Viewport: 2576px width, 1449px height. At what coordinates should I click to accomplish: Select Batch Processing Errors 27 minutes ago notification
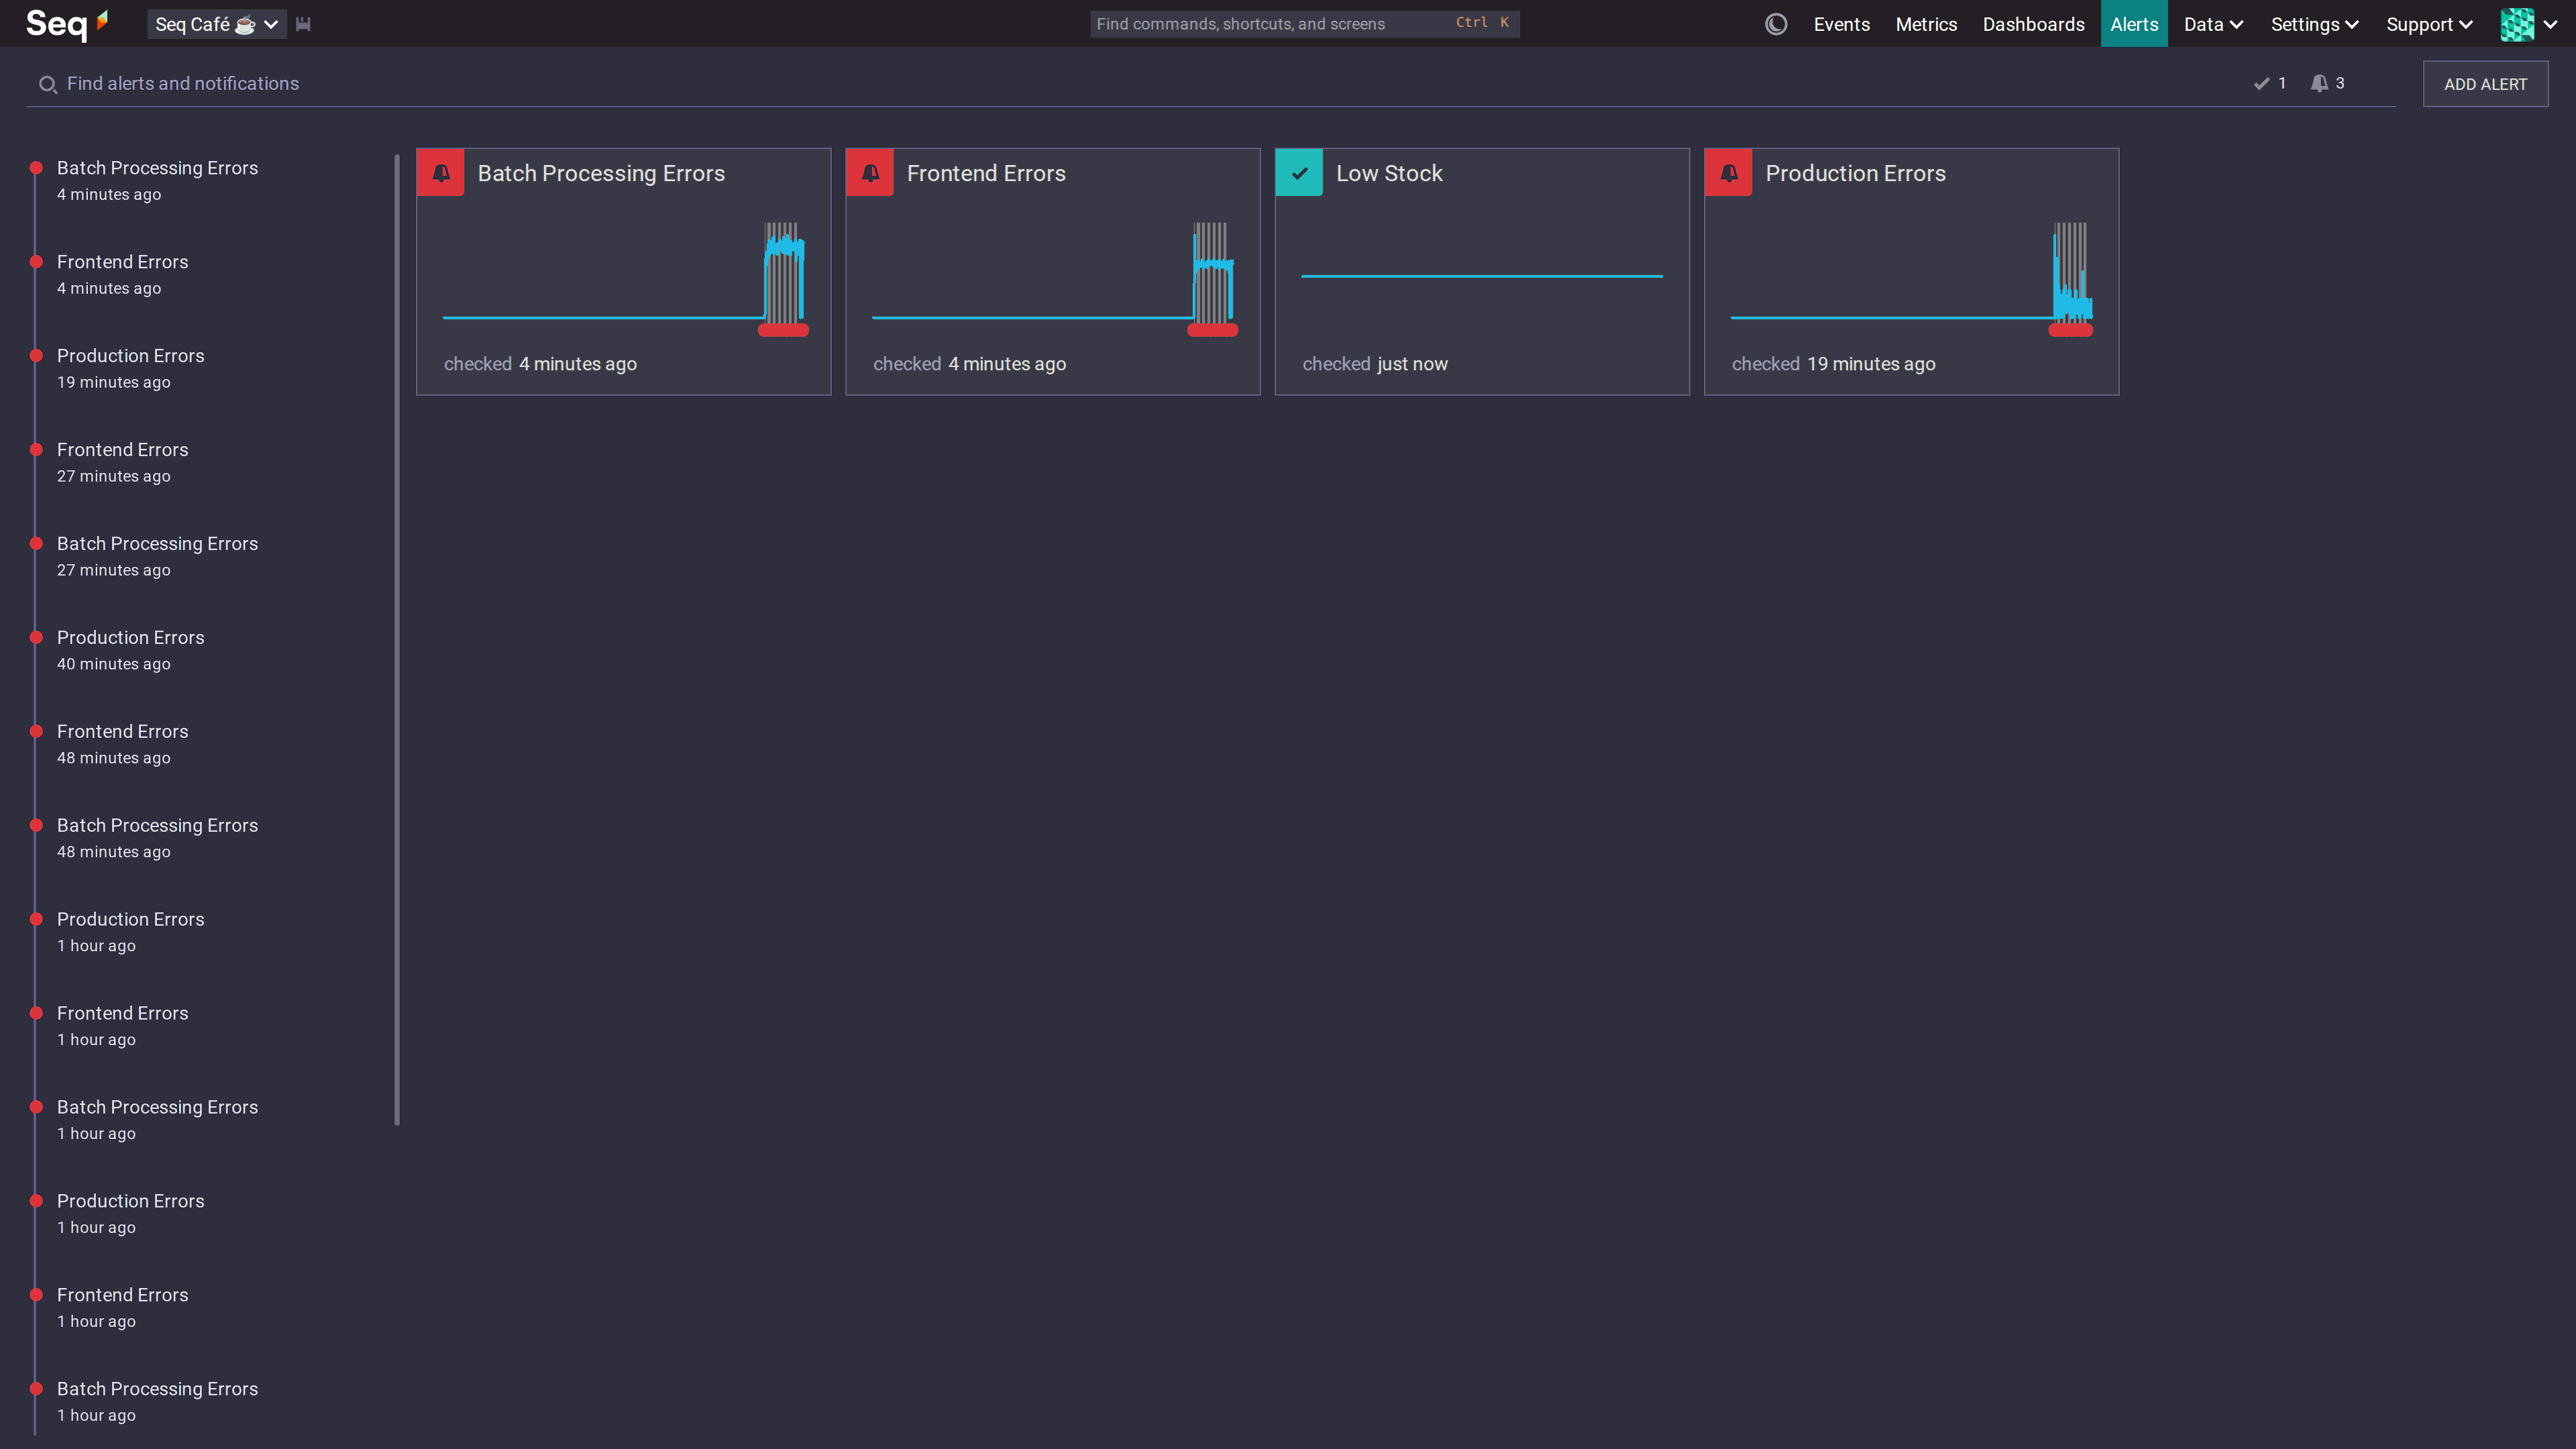157,556
